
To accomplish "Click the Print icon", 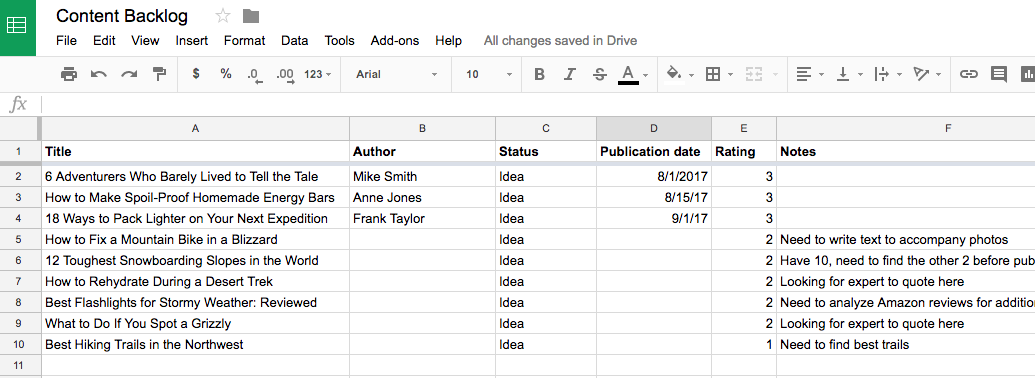I will click(69, 74).
